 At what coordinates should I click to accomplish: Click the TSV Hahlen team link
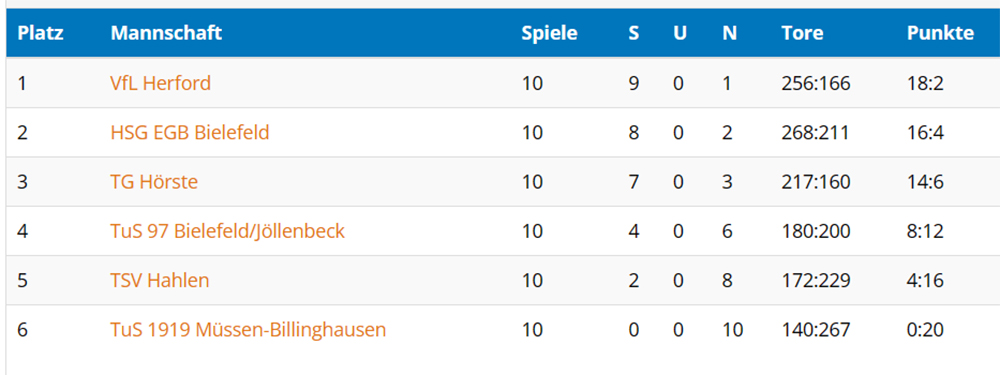pos(159,281)
